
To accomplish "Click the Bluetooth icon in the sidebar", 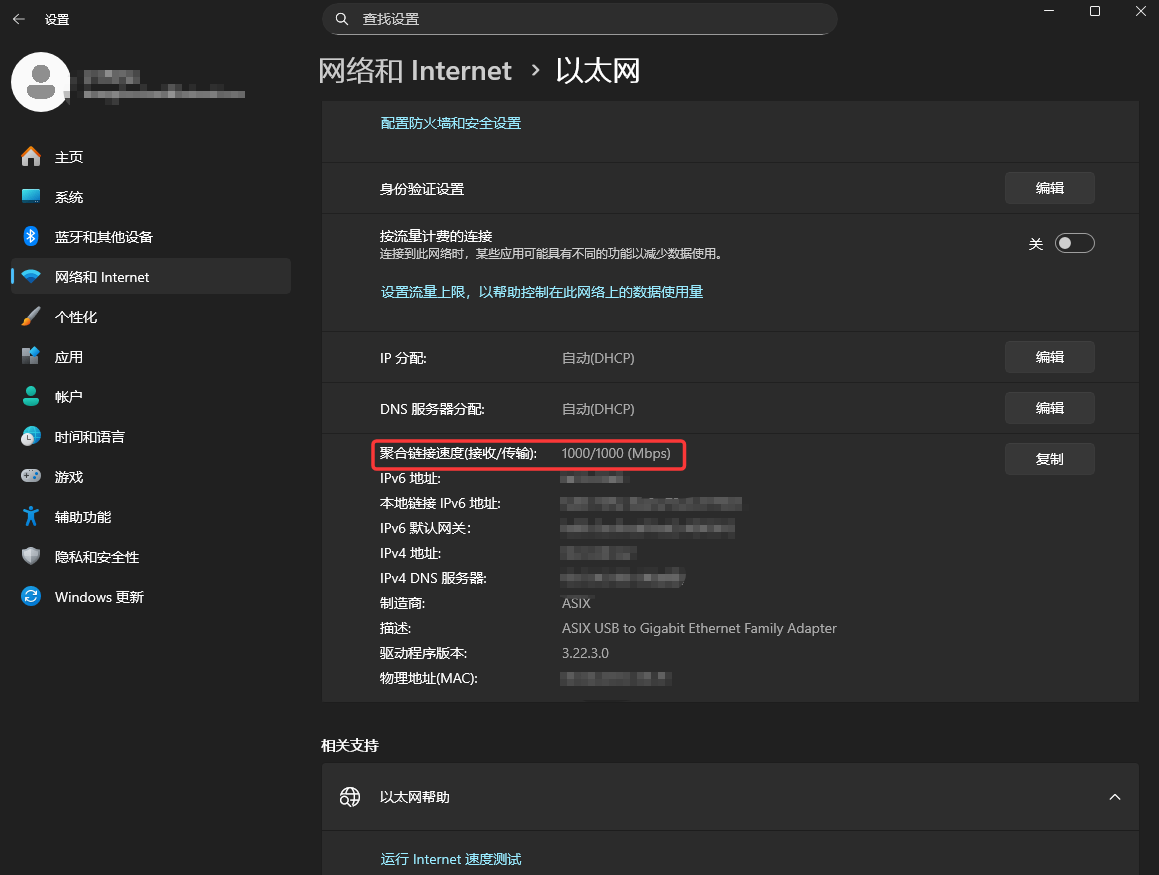I will (x=31, y=237).
